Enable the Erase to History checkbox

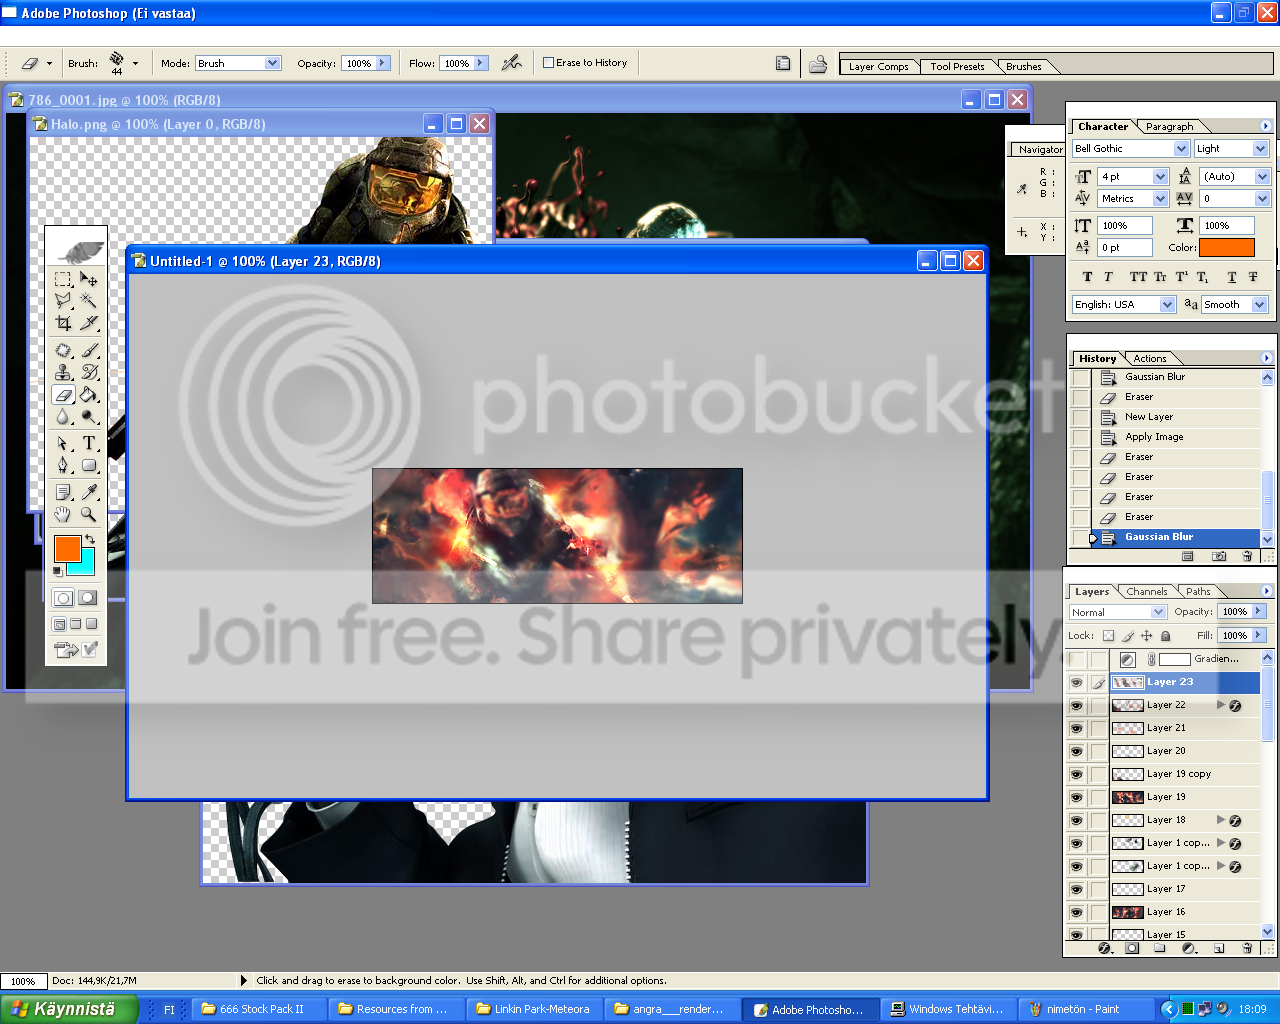[x=548, y=62]
